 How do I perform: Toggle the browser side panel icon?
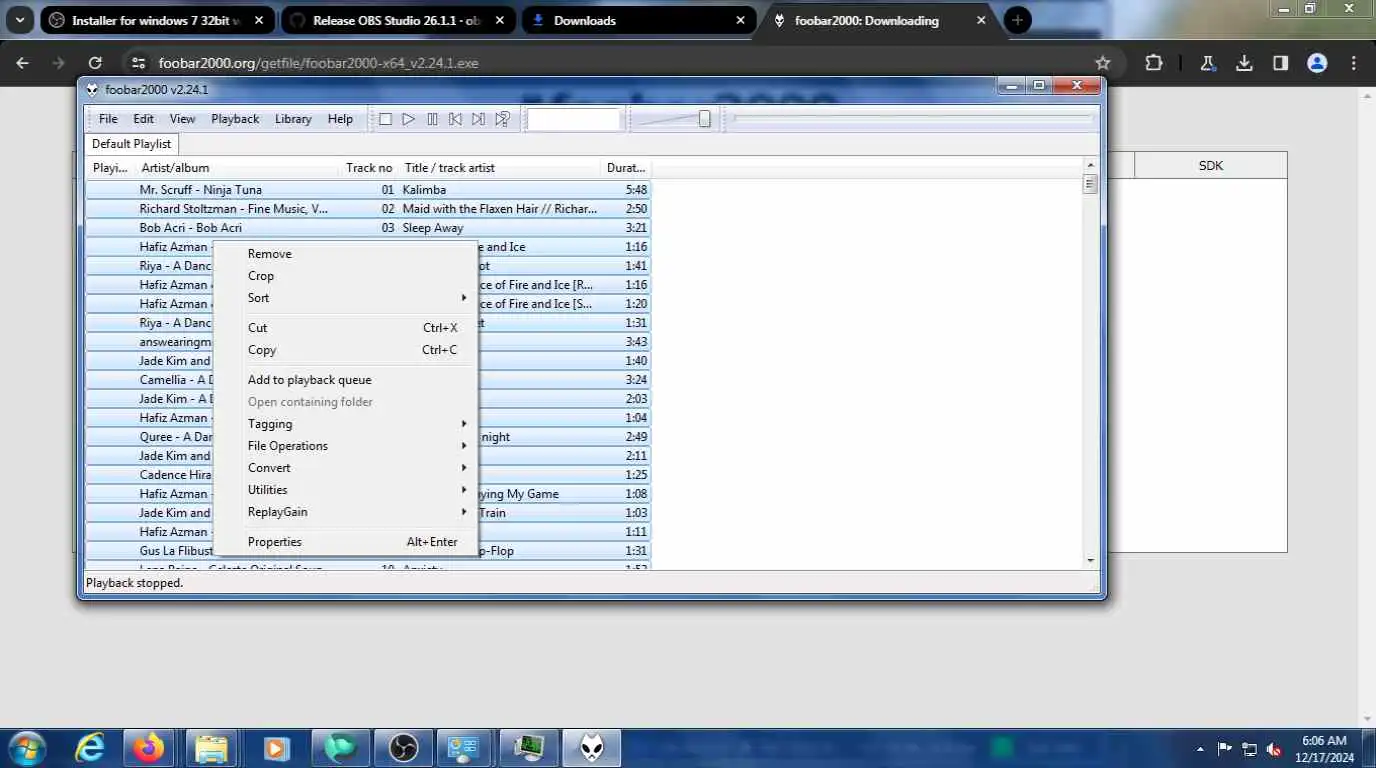click(x=1280, y=63)
